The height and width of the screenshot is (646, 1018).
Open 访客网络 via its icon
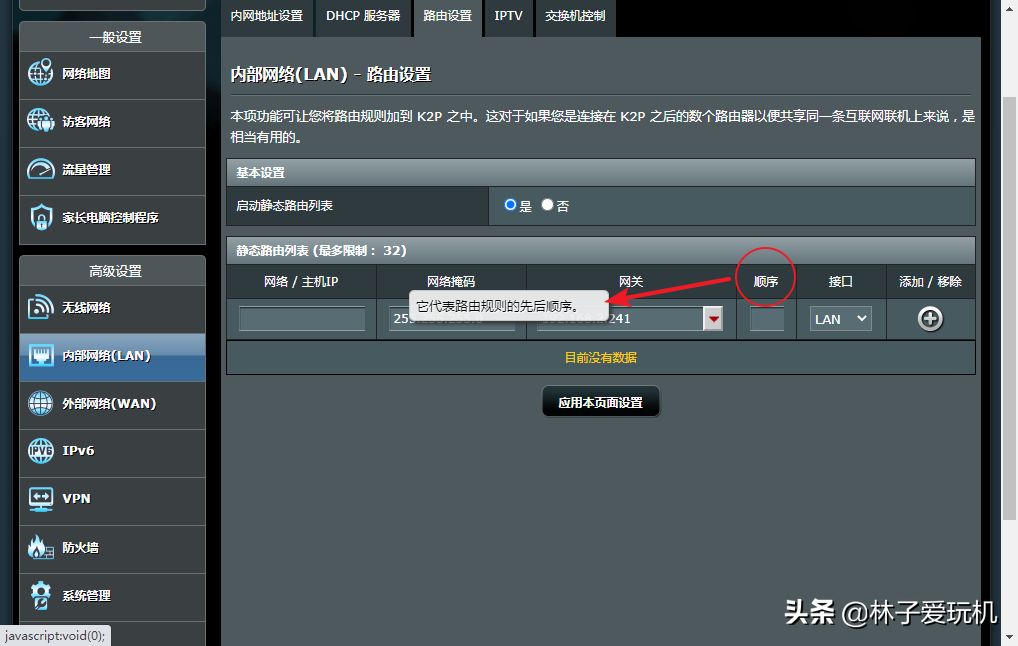click(x=41, y=121)
